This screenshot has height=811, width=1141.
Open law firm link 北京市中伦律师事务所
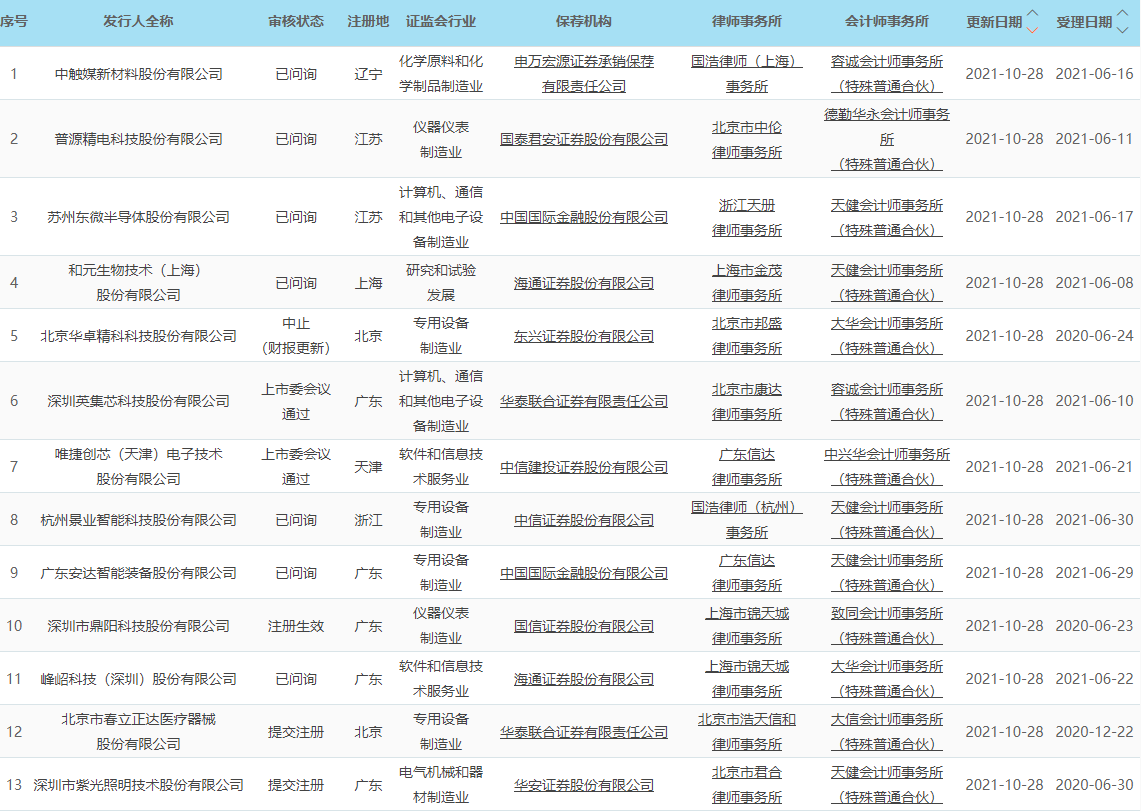[747, 139]
